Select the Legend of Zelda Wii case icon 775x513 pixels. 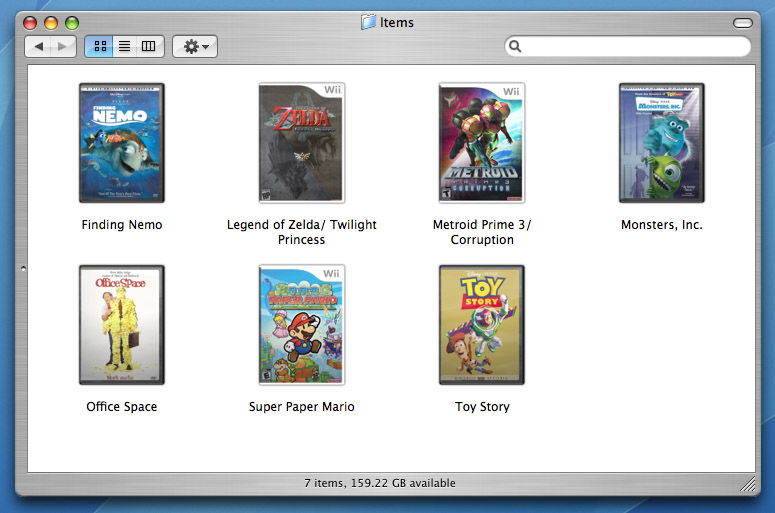(x=301, y=143)
